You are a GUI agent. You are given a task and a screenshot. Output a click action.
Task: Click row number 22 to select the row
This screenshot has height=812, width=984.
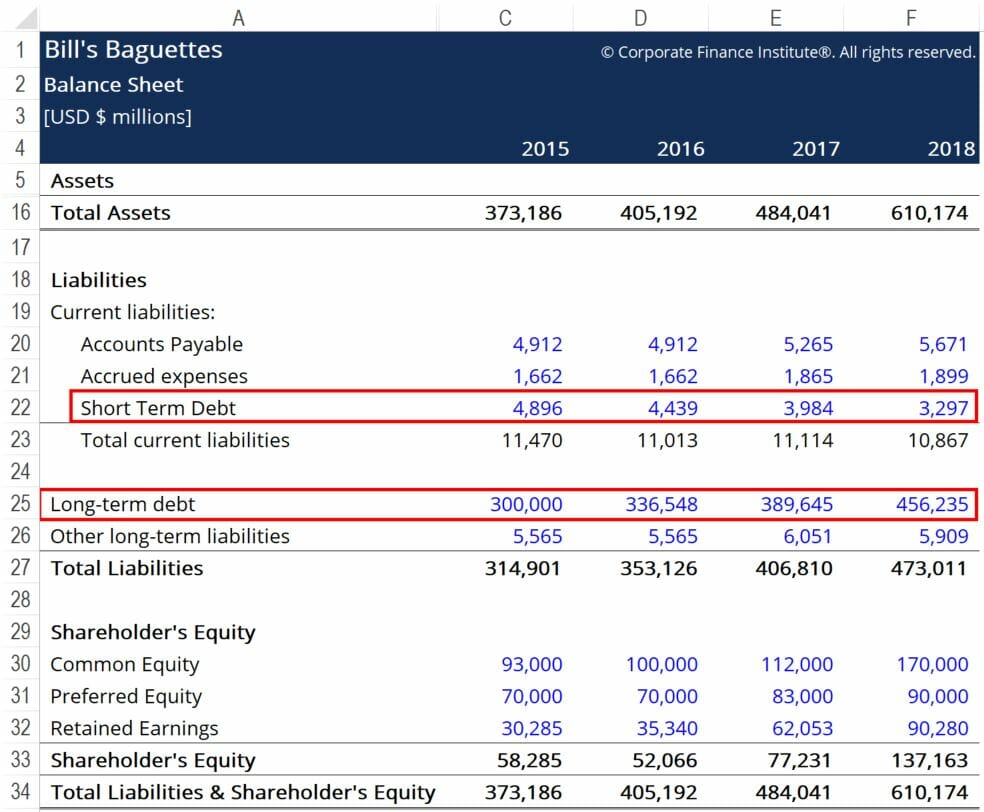[20, 408]
